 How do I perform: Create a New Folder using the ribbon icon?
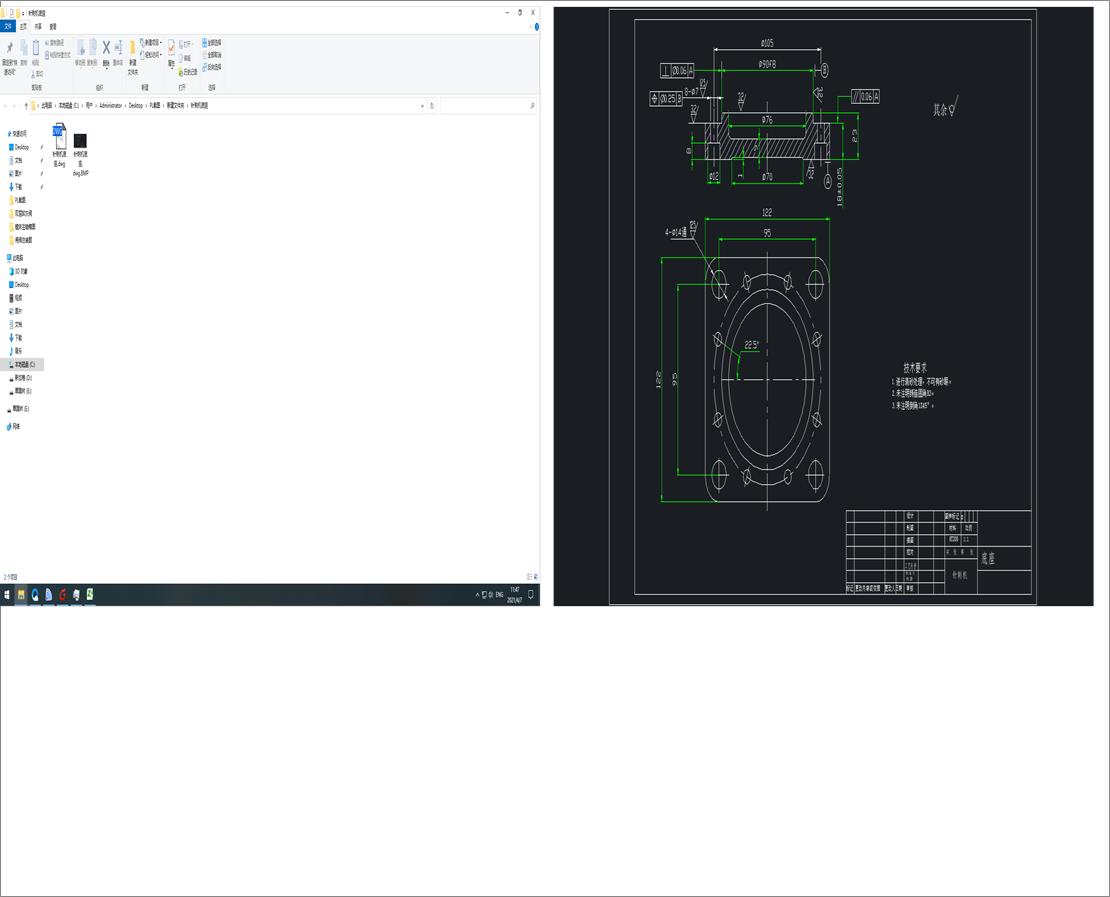click(132, 50)
